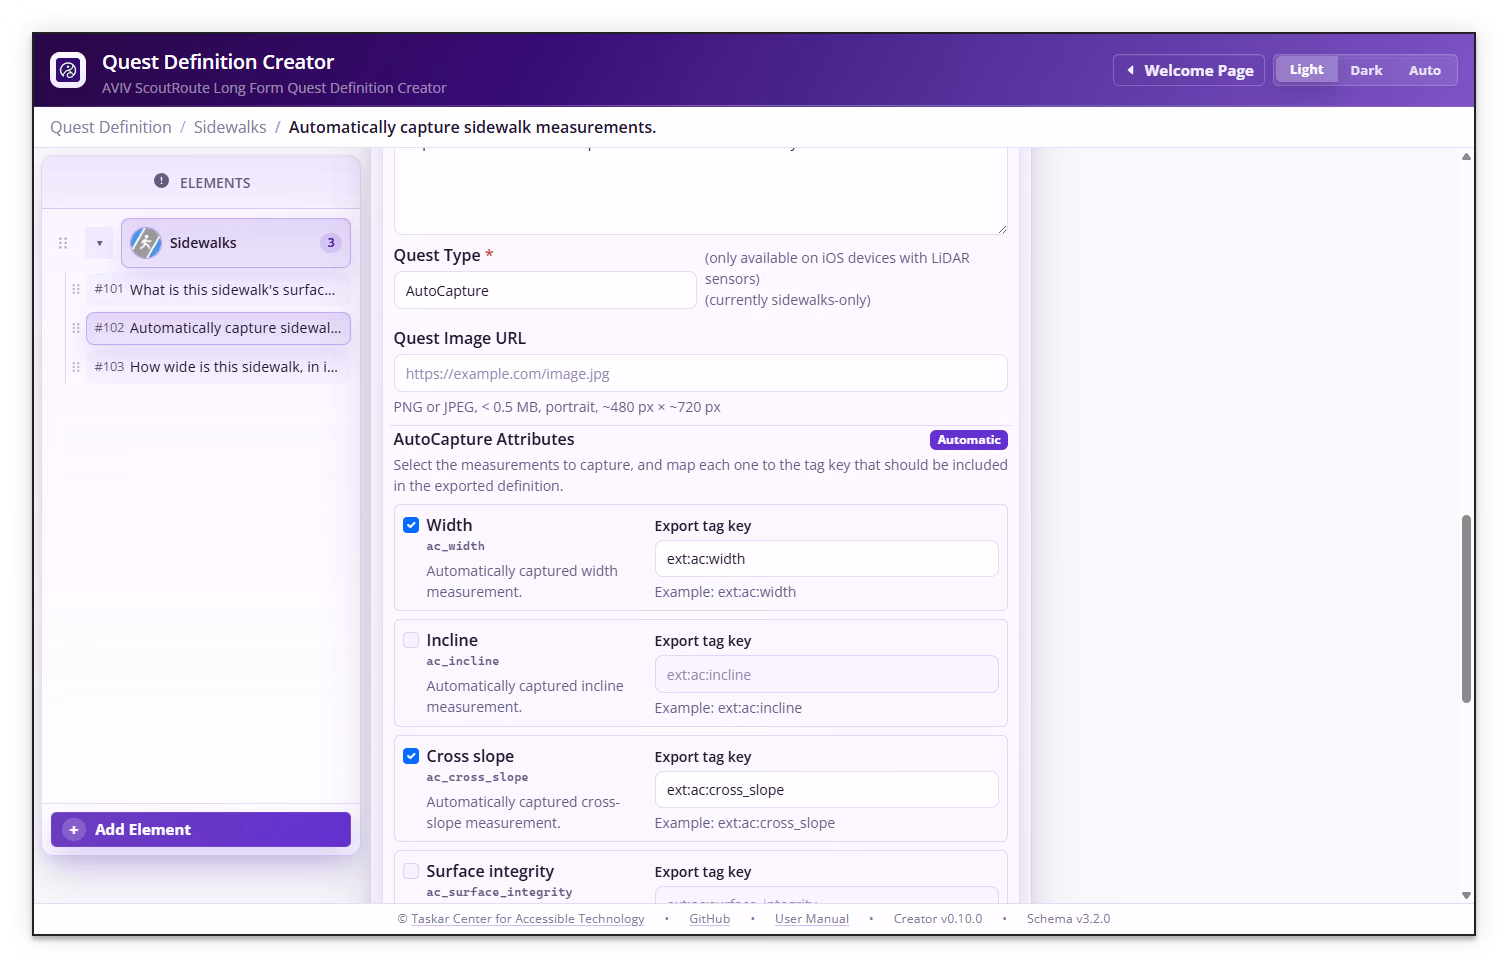This screenshot has width=1508, height=968.
Task: Grab the drag handle beside Sidewalks group
Action: (63, 243)
